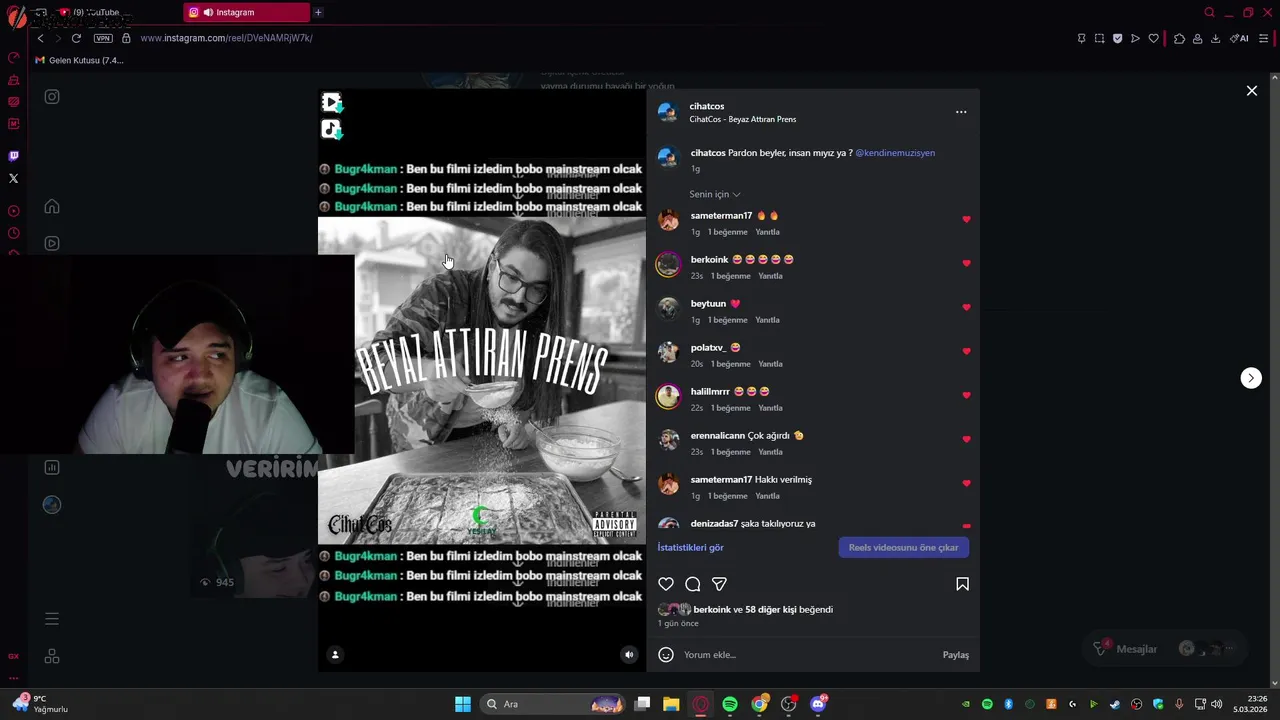Click 'Reels videosunu öne çıkar' button

903,548
